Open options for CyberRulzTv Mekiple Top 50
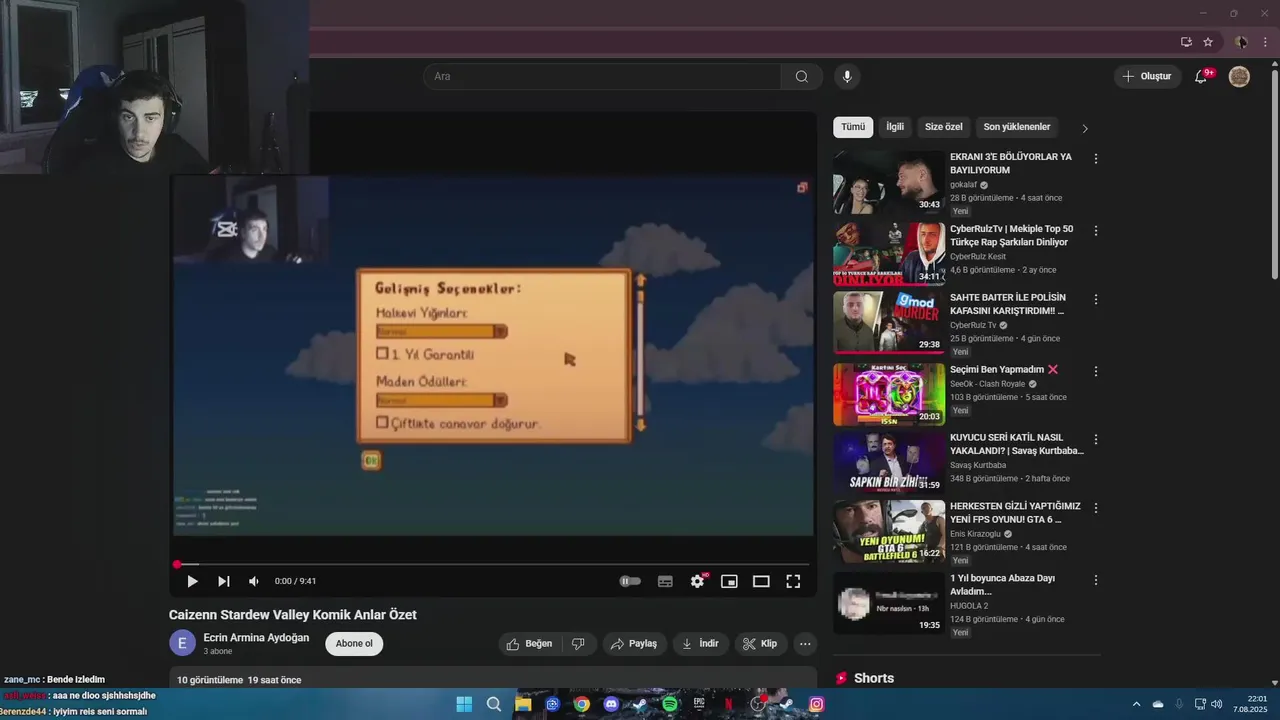 click(x=1096, y=231)
